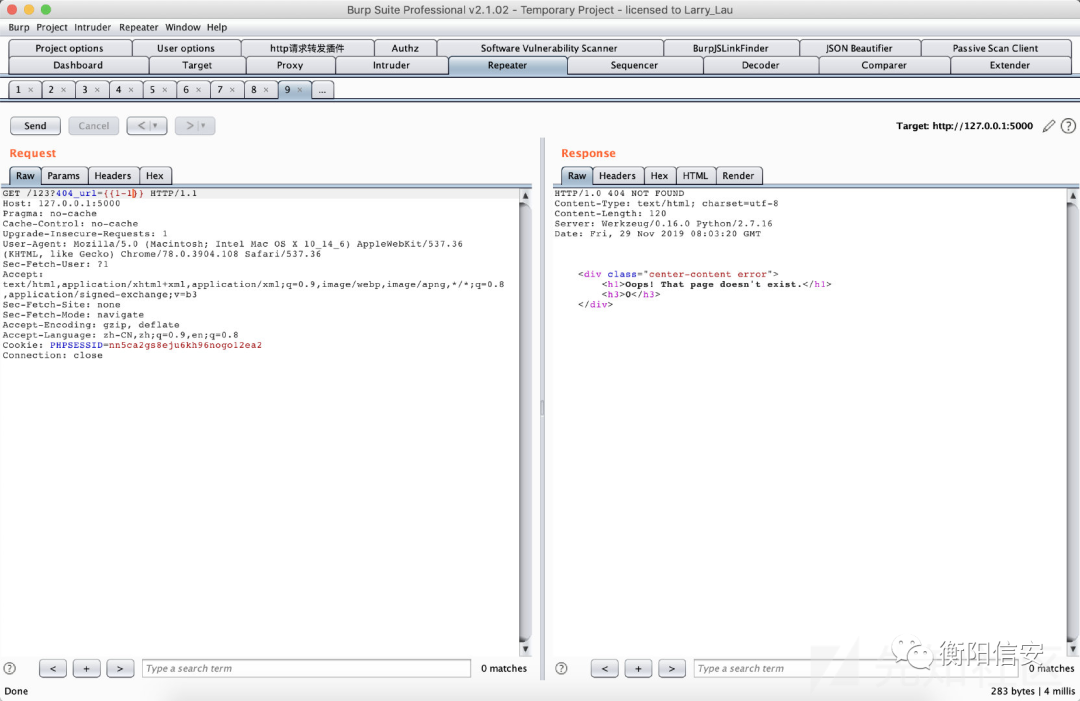This screenshot has height=701, width=1080.
Task: Open the Burp menu
Action: point(19,28)
